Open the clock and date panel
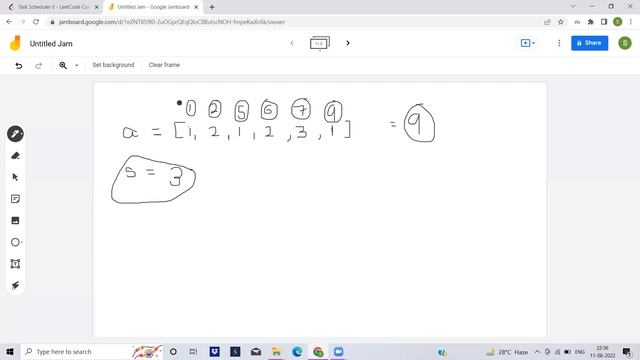640x360 pixels. [x=602, y=352]
